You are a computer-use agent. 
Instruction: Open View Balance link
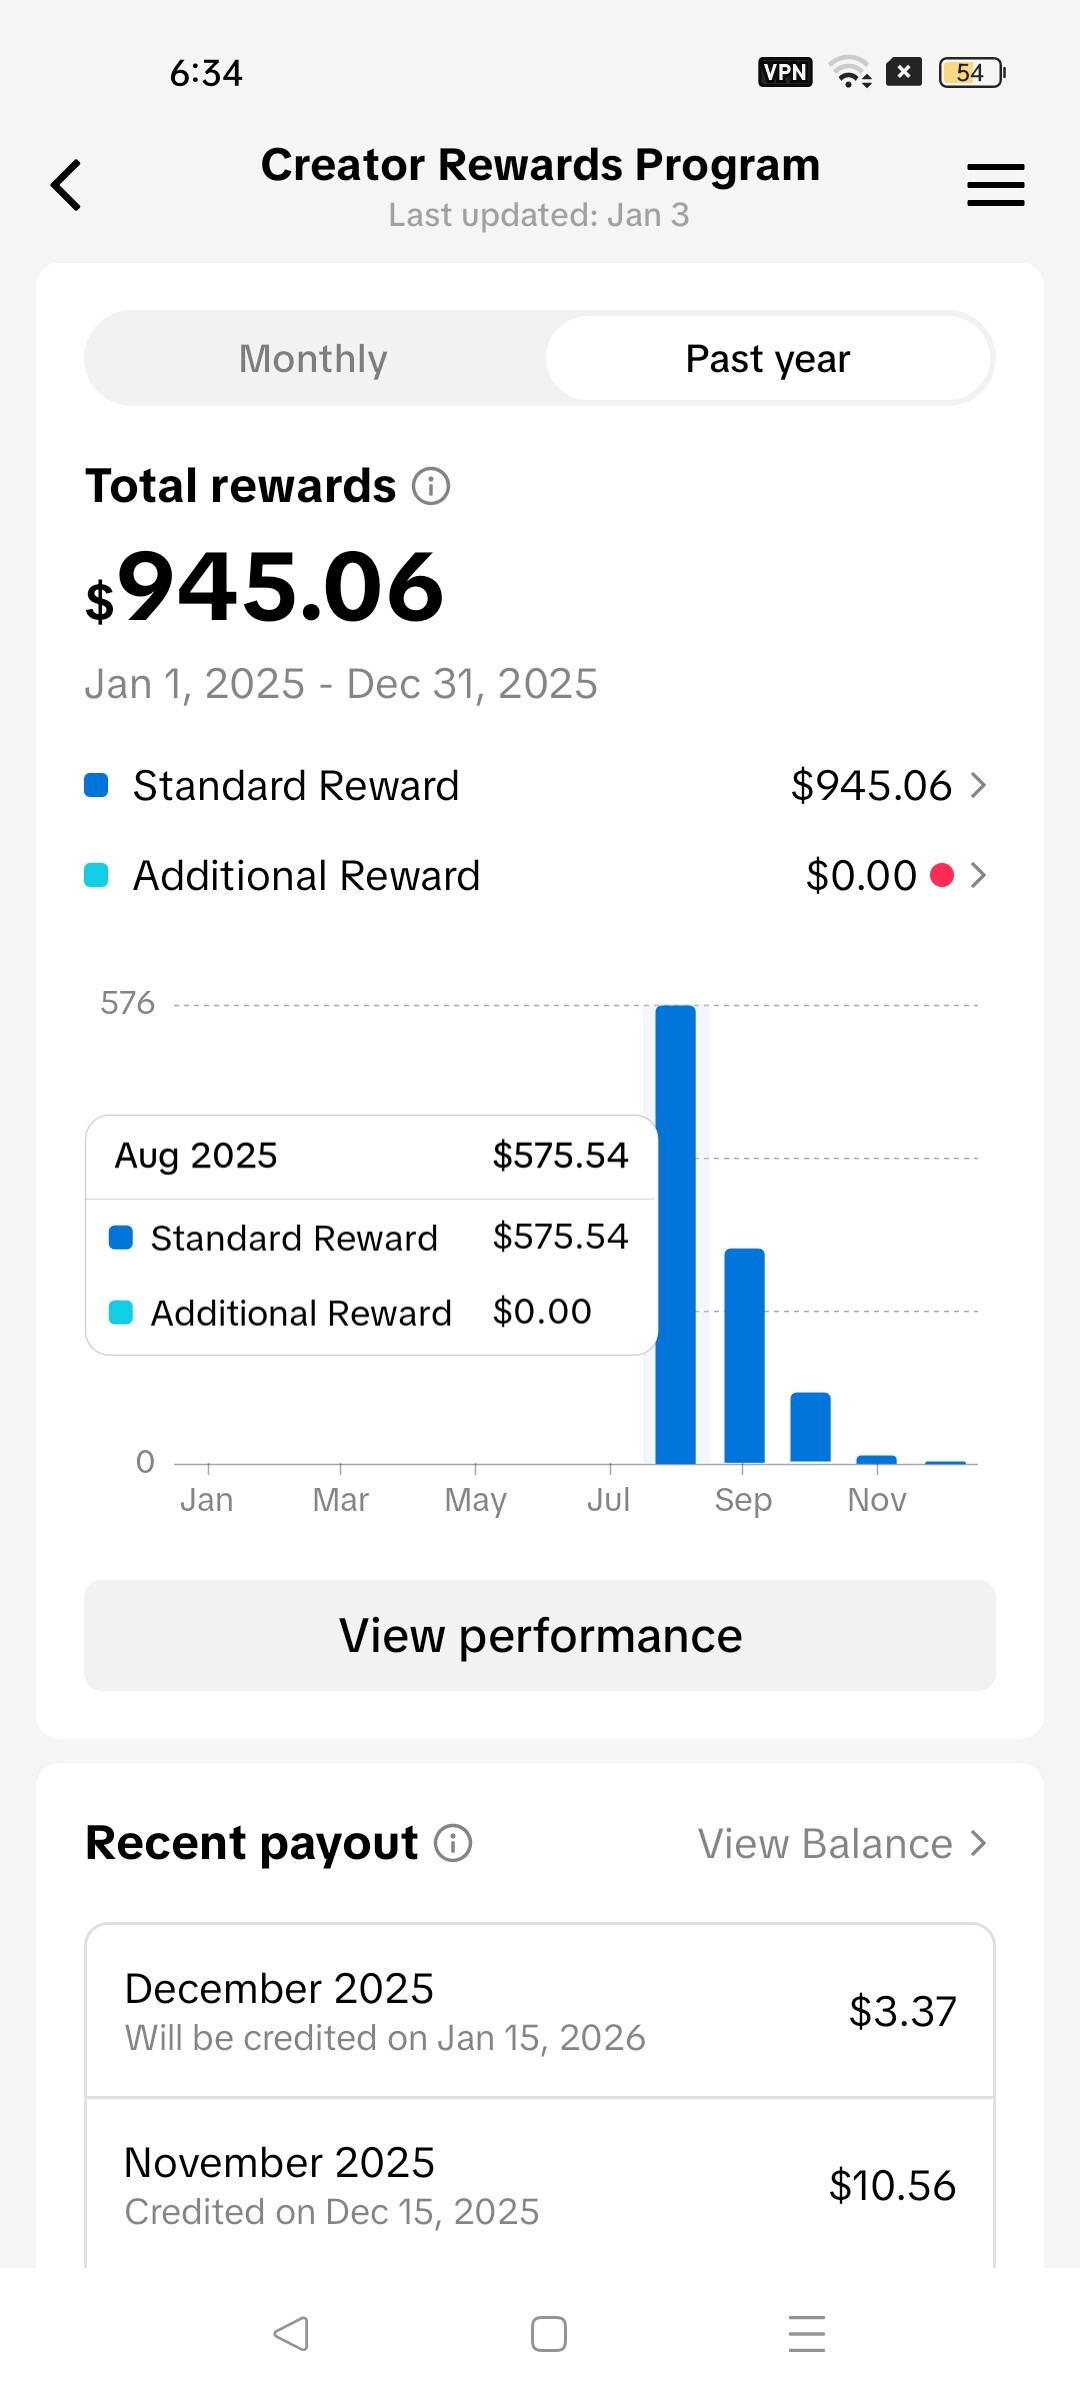pos(841,1844)
